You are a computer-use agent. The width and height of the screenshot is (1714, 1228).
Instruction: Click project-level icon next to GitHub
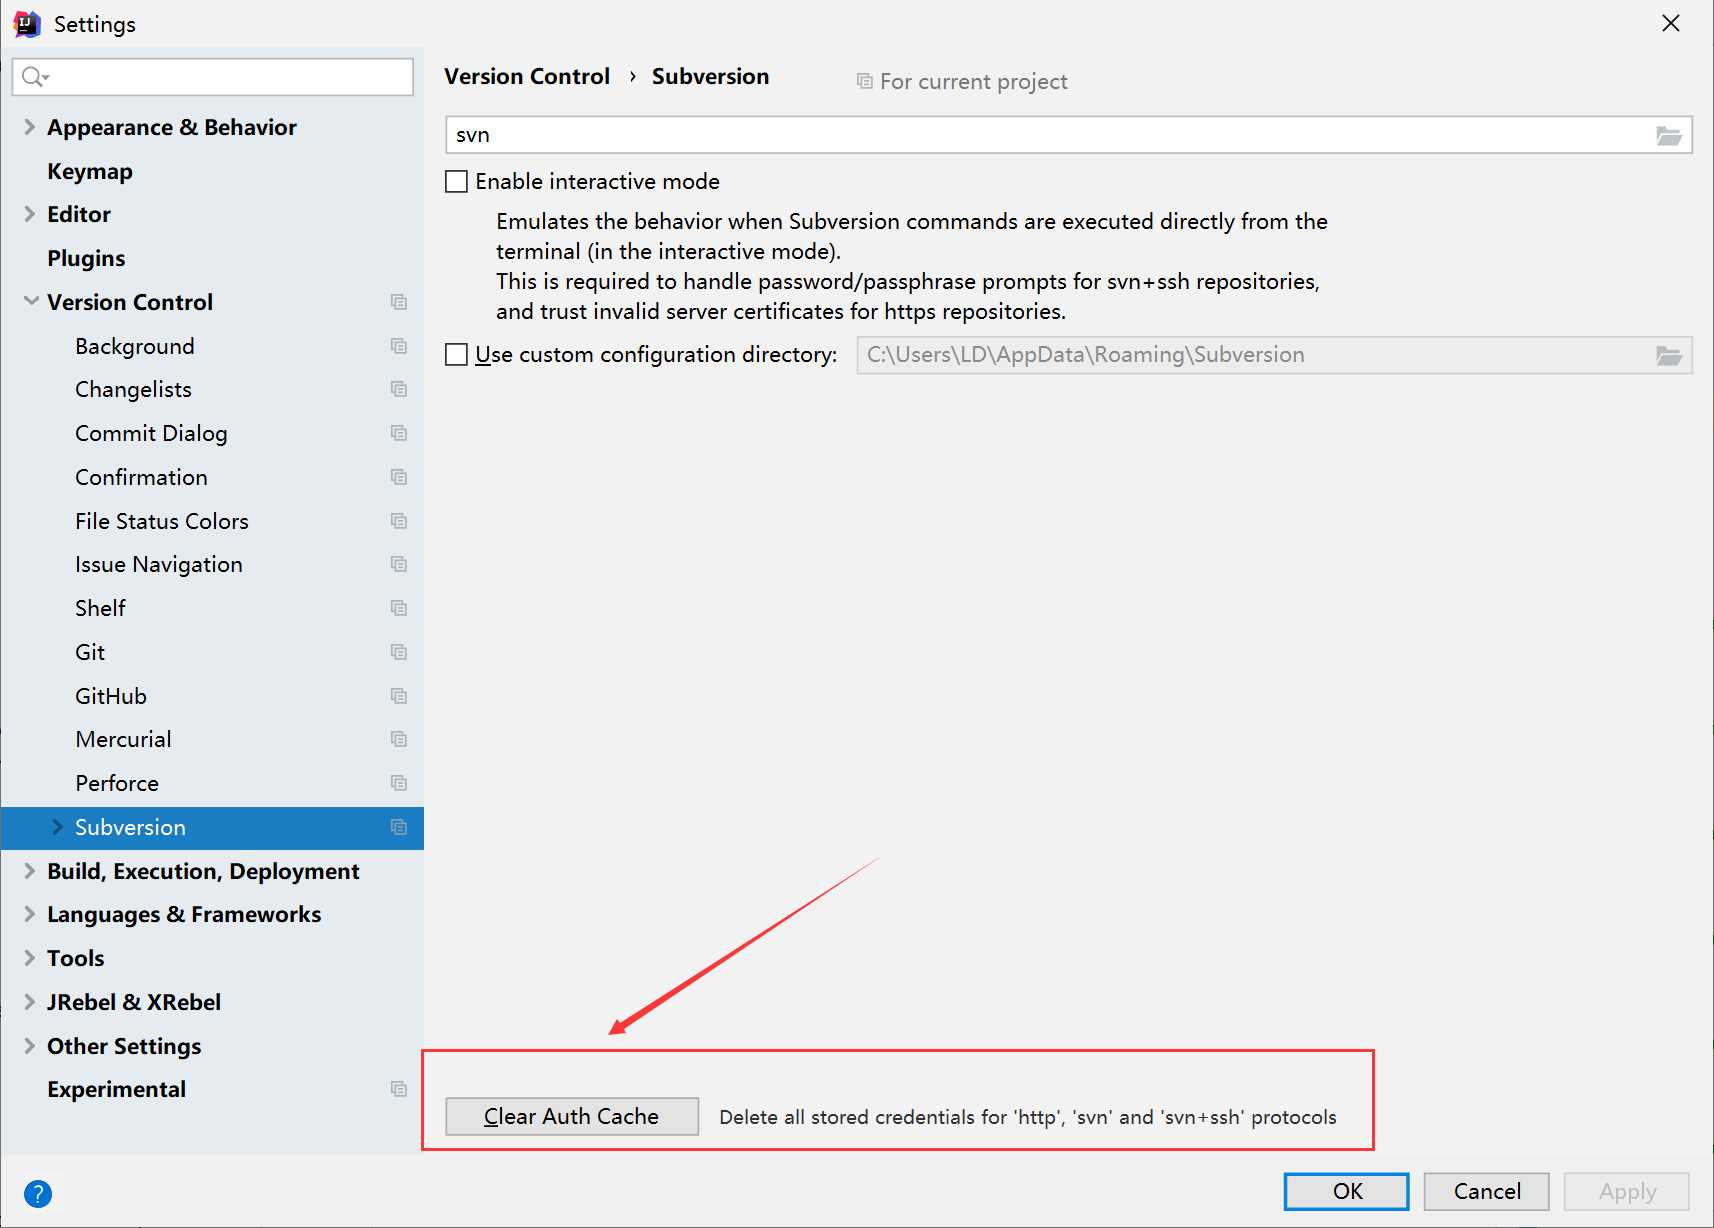click(x=399, y=696)
